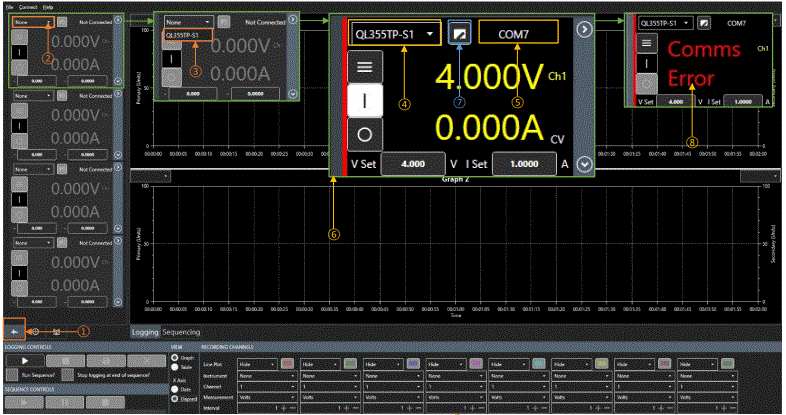
Task: Select the Date X-axis radio button
Action: [175, 389]
